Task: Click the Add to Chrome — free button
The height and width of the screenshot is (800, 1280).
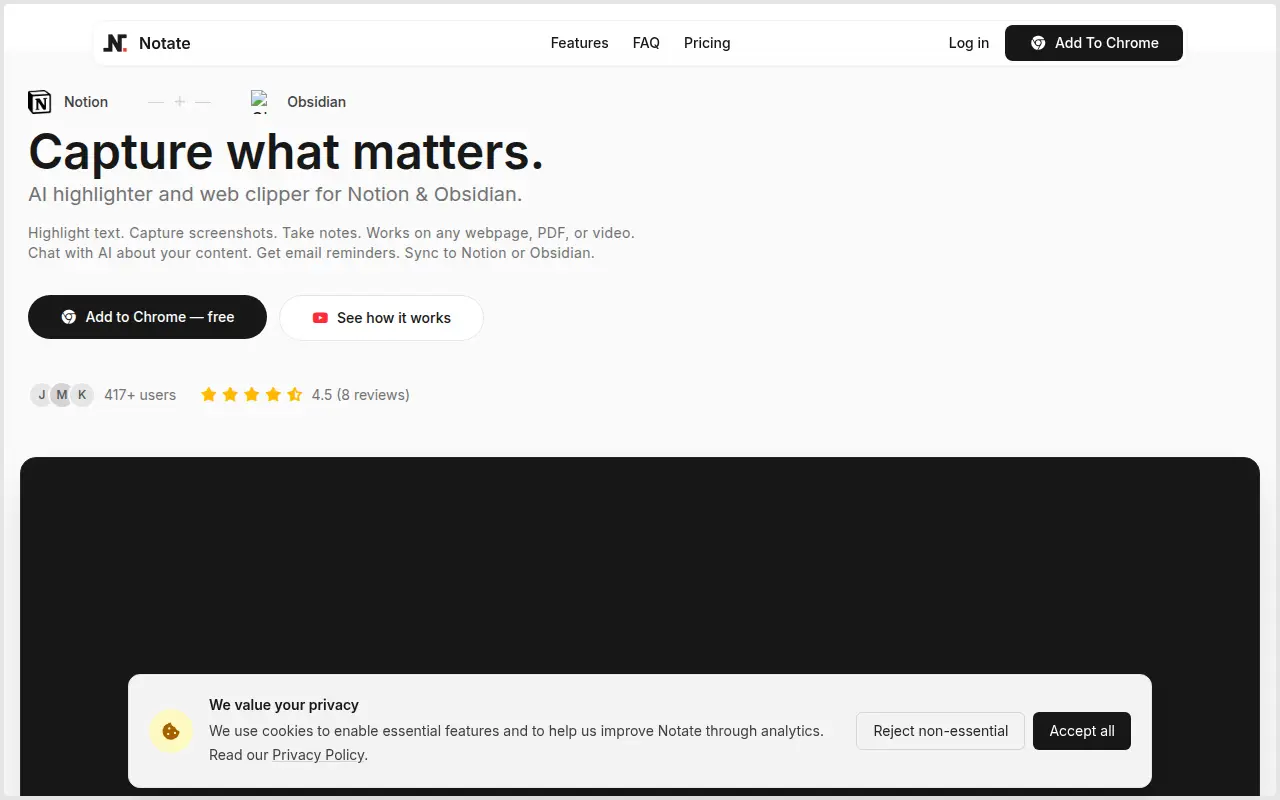Action: (147, 317)
